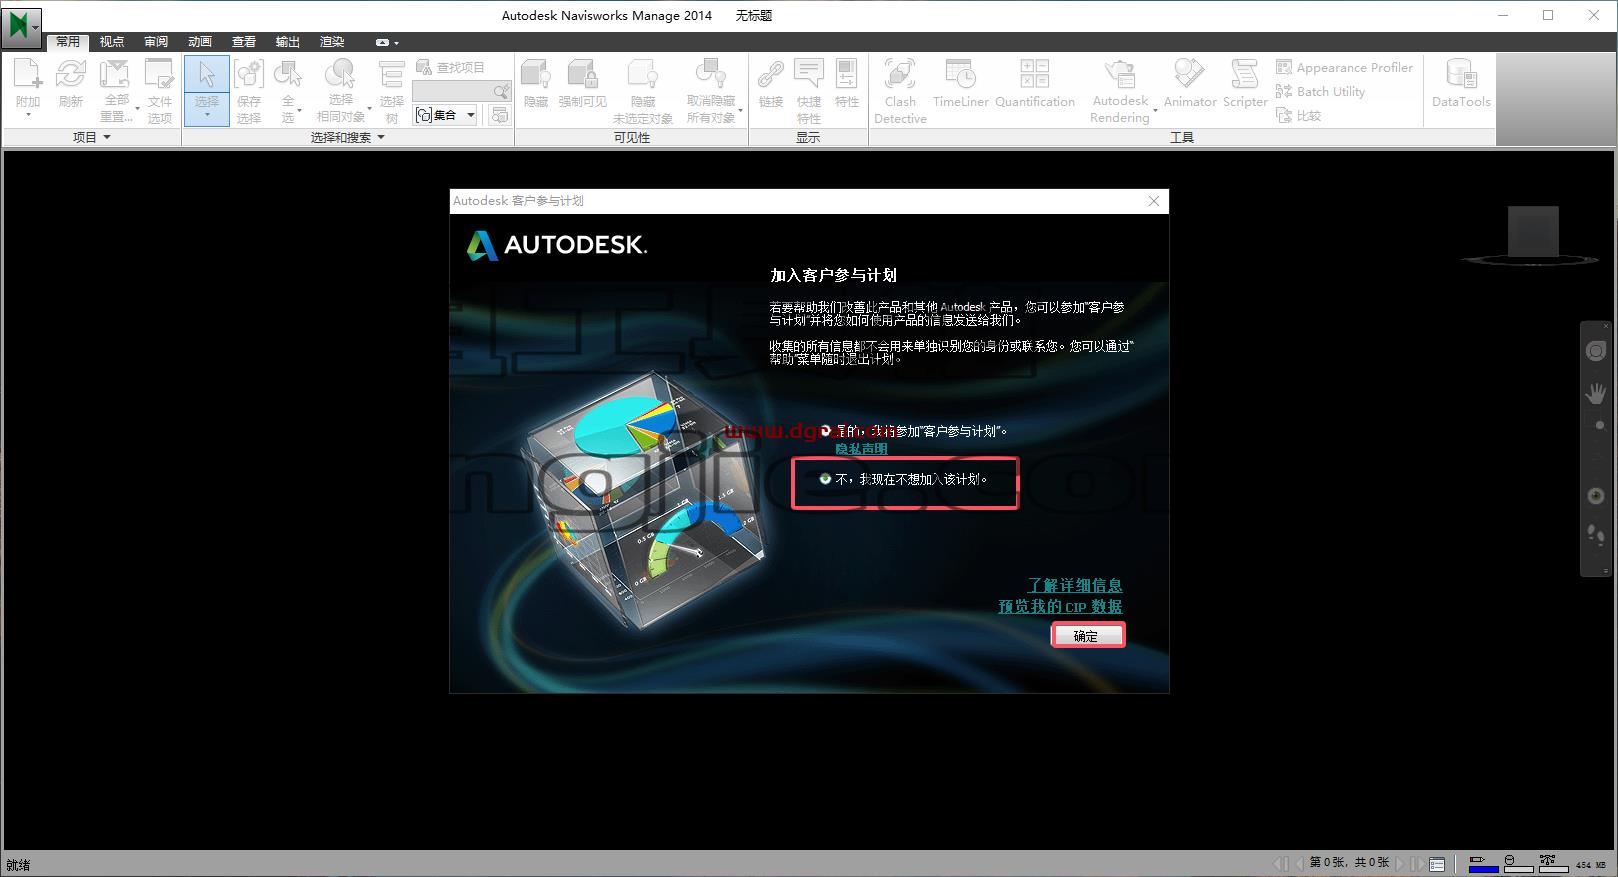
Task: Open the Navisworks application menu button
Action: 21,27
